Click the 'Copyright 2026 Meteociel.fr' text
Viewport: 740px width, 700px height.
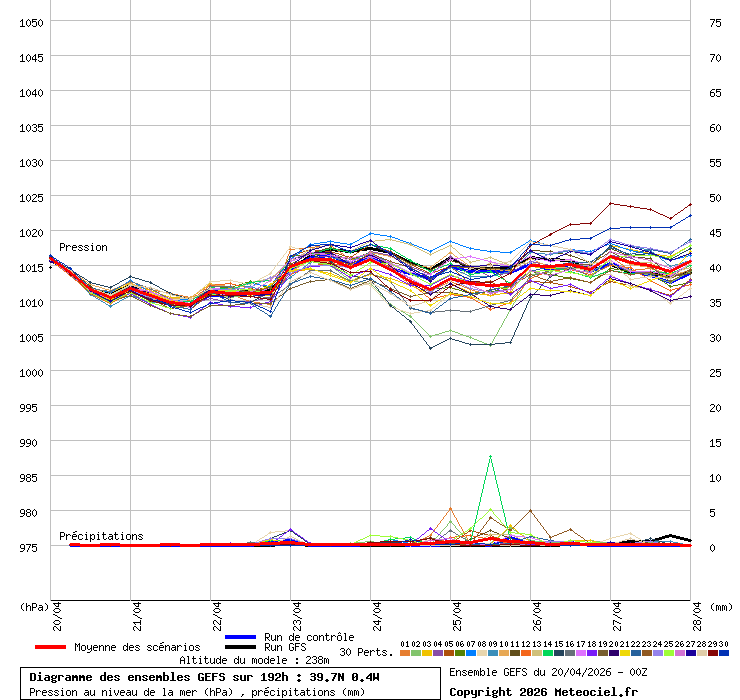point(543,691)
